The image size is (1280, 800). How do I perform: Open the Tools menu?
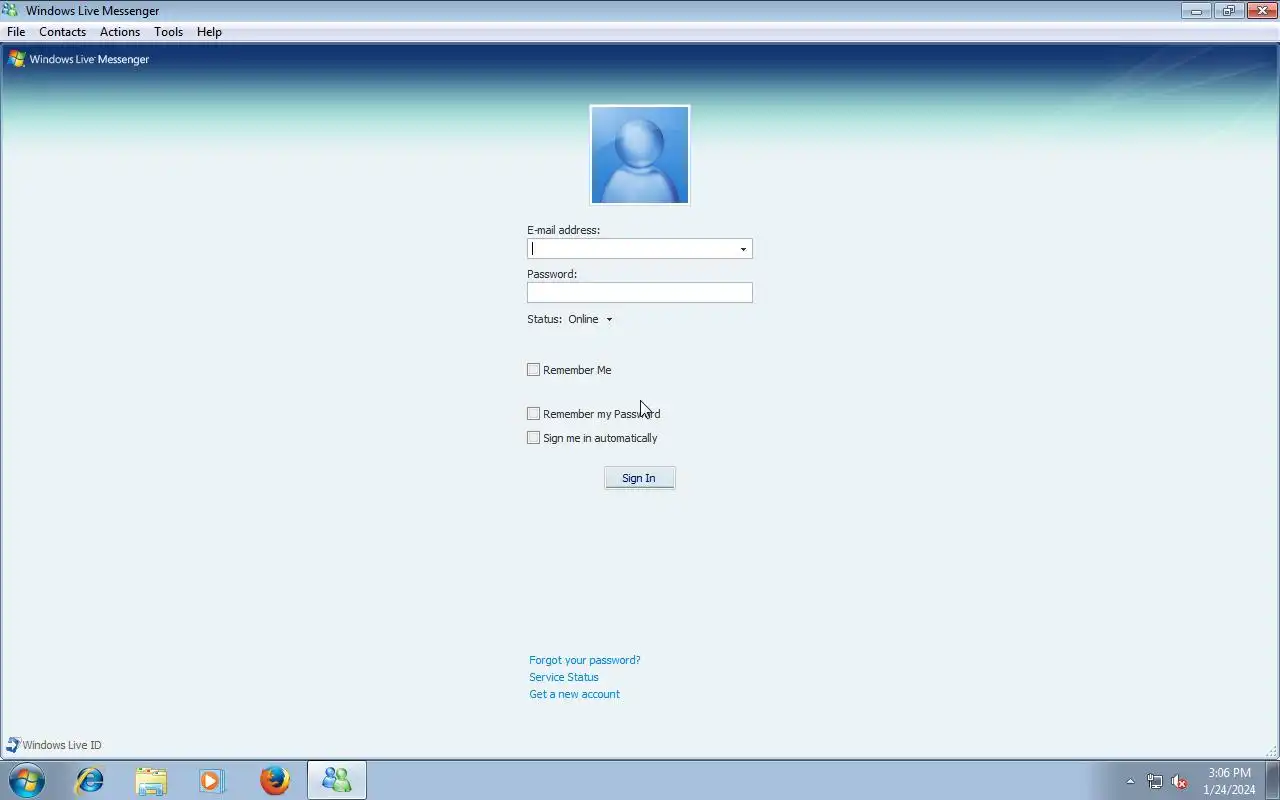coord(168,32)
